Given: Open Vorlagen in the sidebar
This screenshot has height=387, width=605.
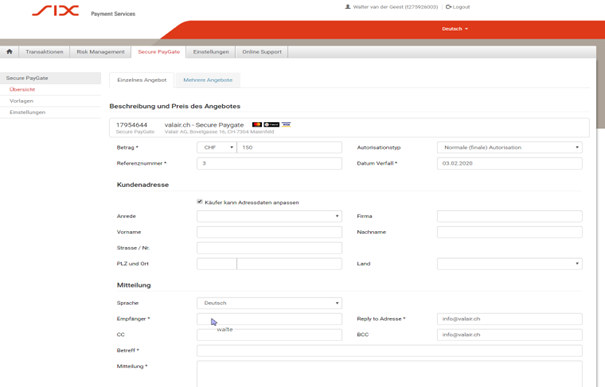Looking at the screenshot, I should [x=22, y=101].
